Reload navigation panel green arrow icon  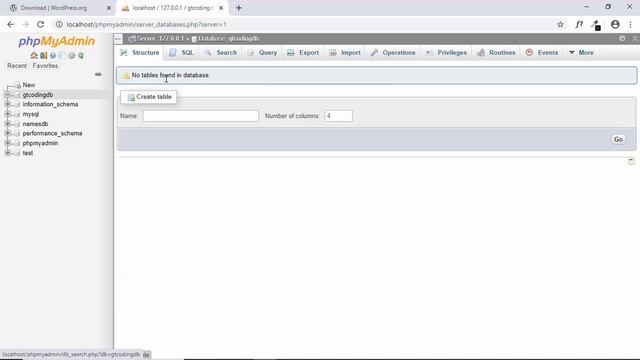81,55
